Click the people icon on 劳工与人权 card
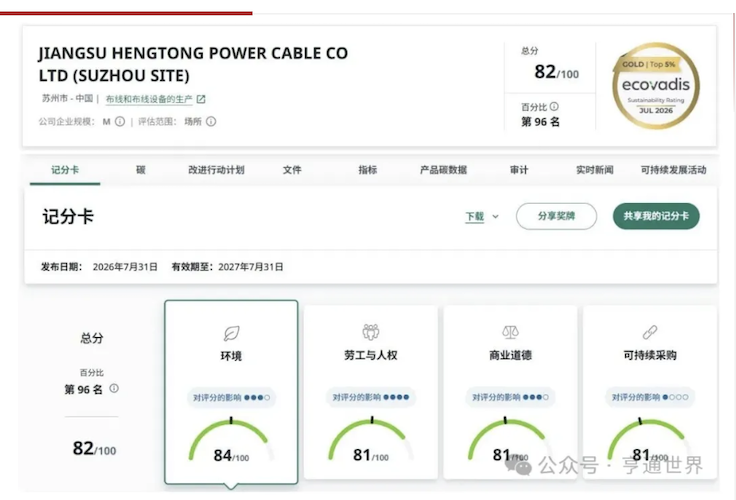The width and height of the screenshot is (736, 500). [x=371, y=332]
